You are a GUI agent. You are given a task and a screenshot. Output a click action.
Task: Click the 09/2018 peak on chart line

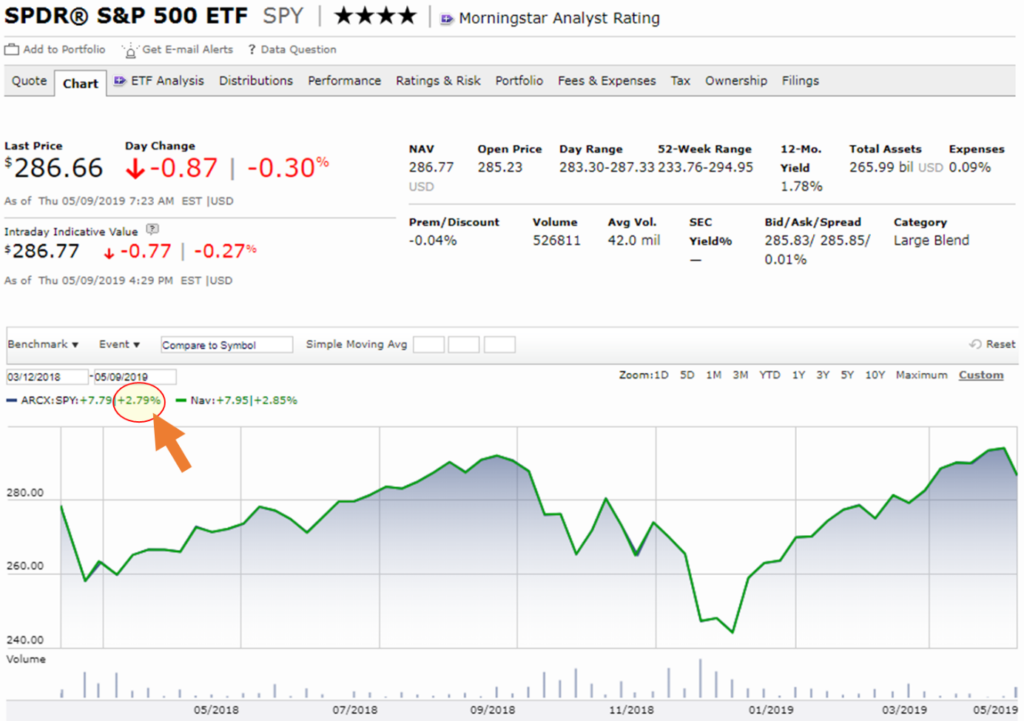pyautogui.click(x=497, y=456)
